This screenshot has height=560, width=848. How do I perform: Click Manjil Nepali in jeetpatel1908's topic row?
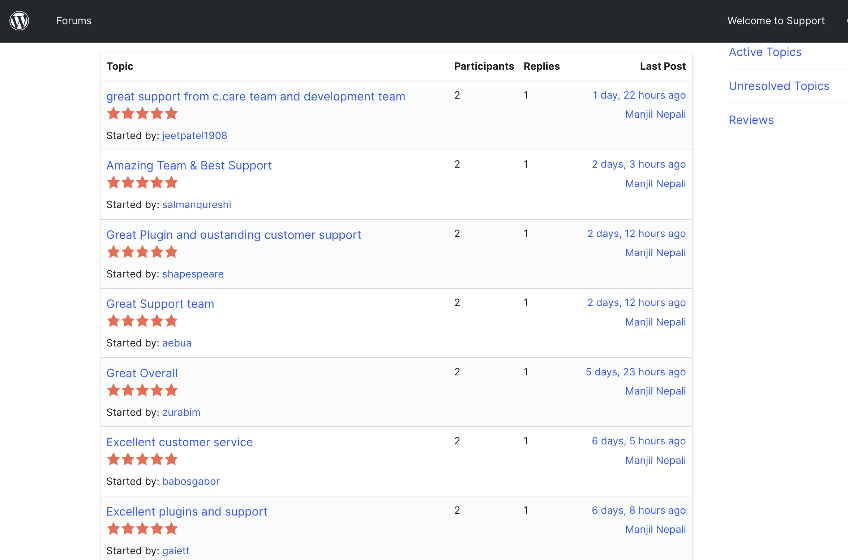(x=655, y=115)
